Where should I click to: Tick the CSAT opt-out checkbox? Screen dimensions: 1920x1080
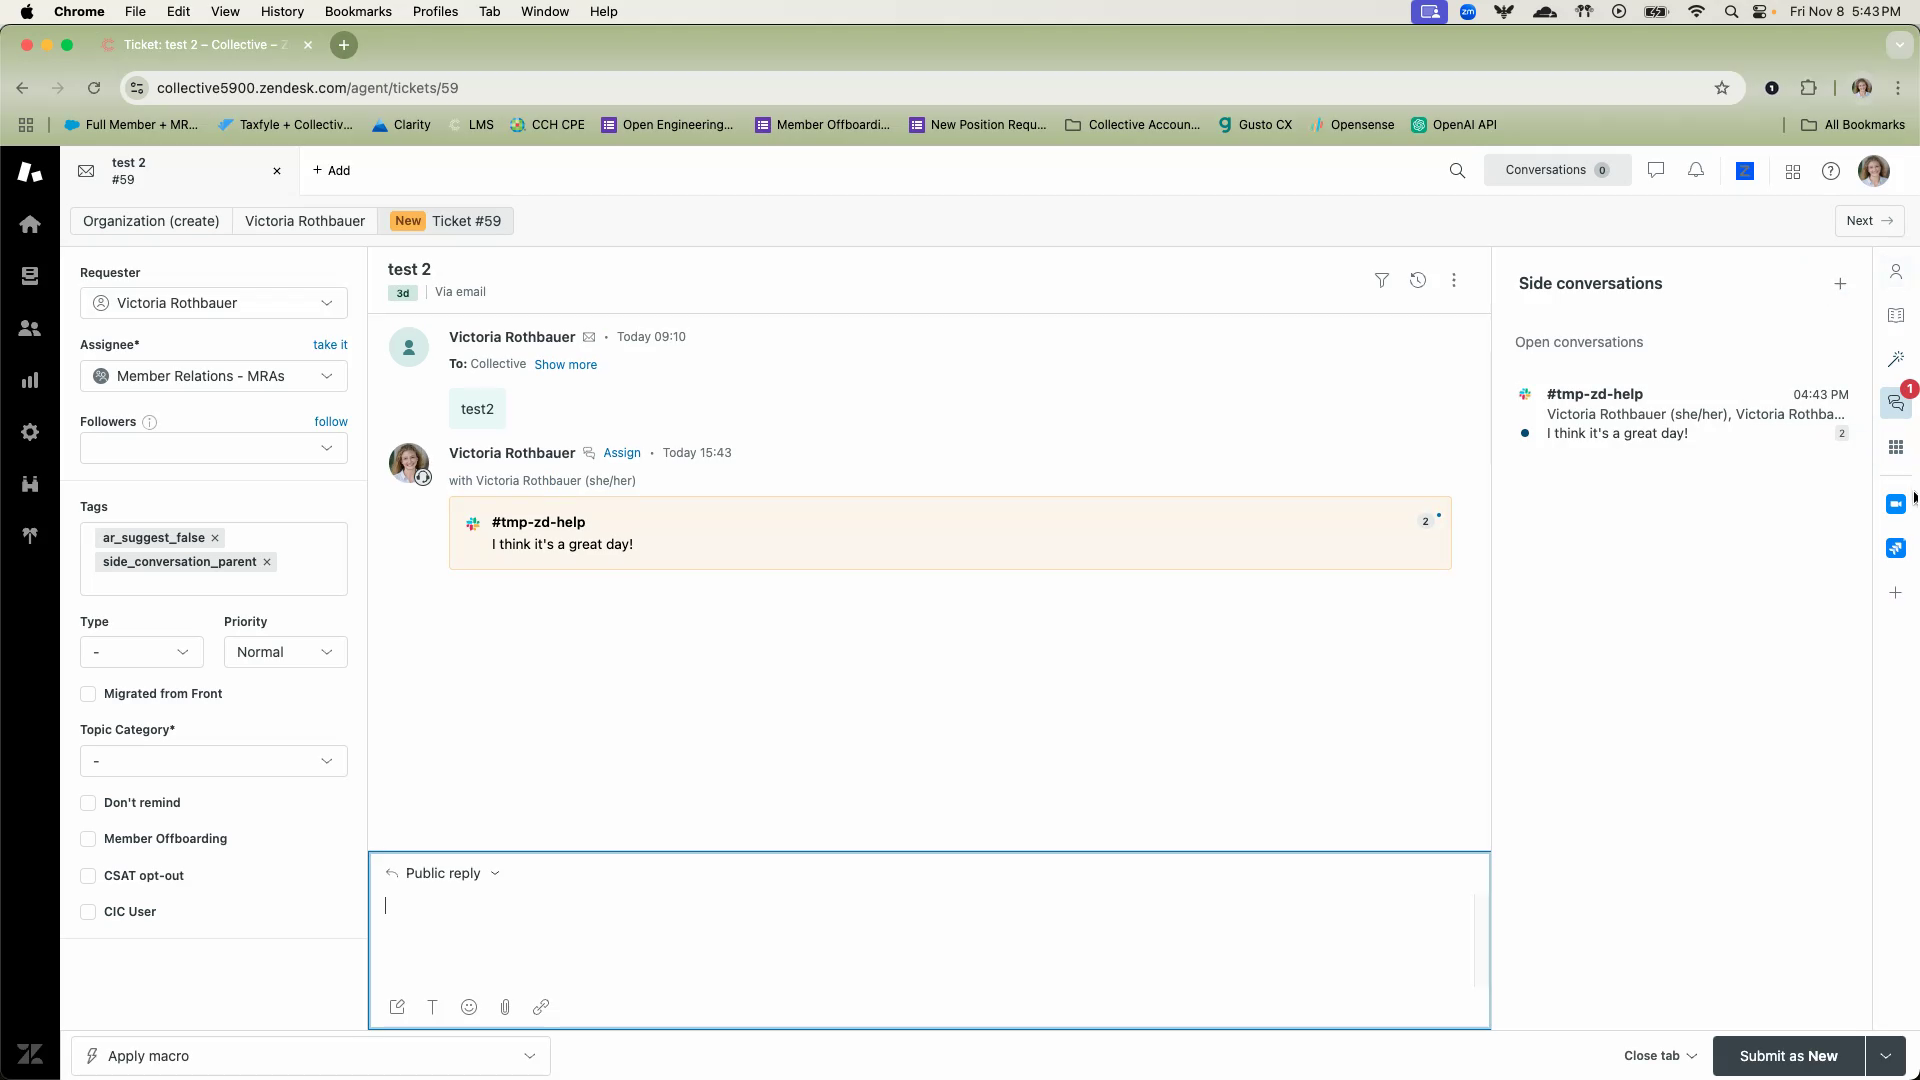click(88, 876)
